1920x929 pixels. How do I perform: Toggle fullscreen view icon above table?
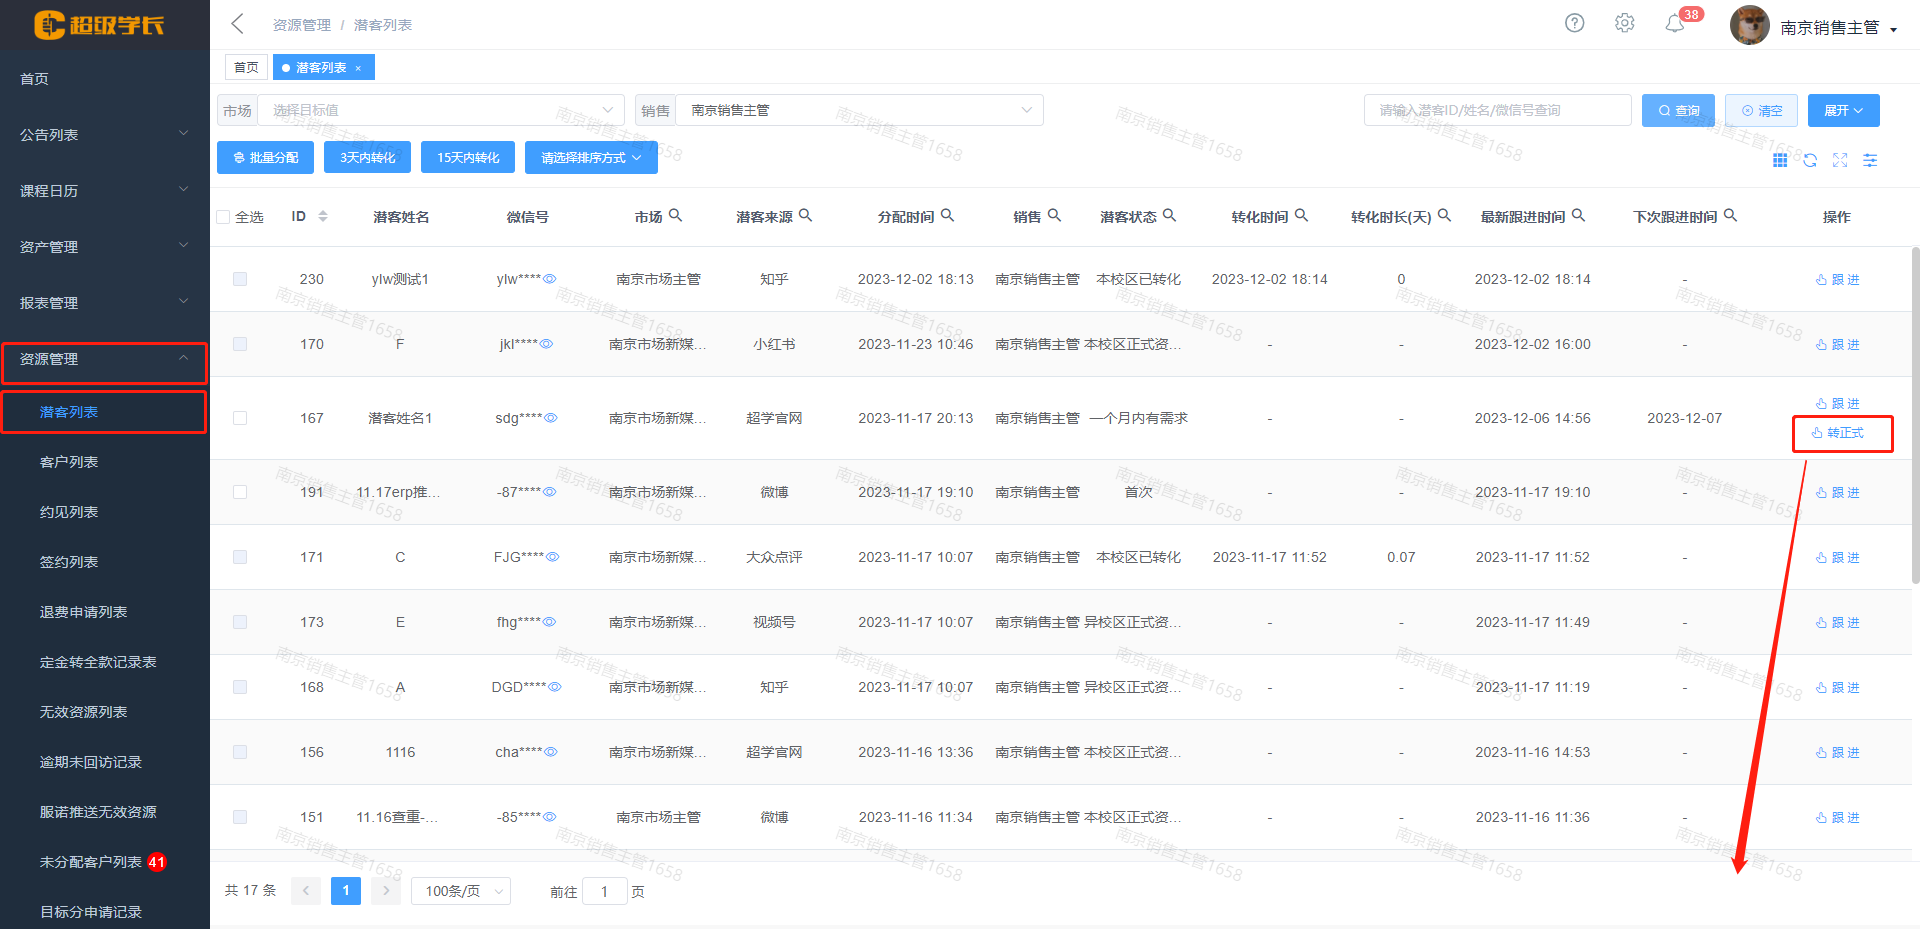click(1840, 160)
